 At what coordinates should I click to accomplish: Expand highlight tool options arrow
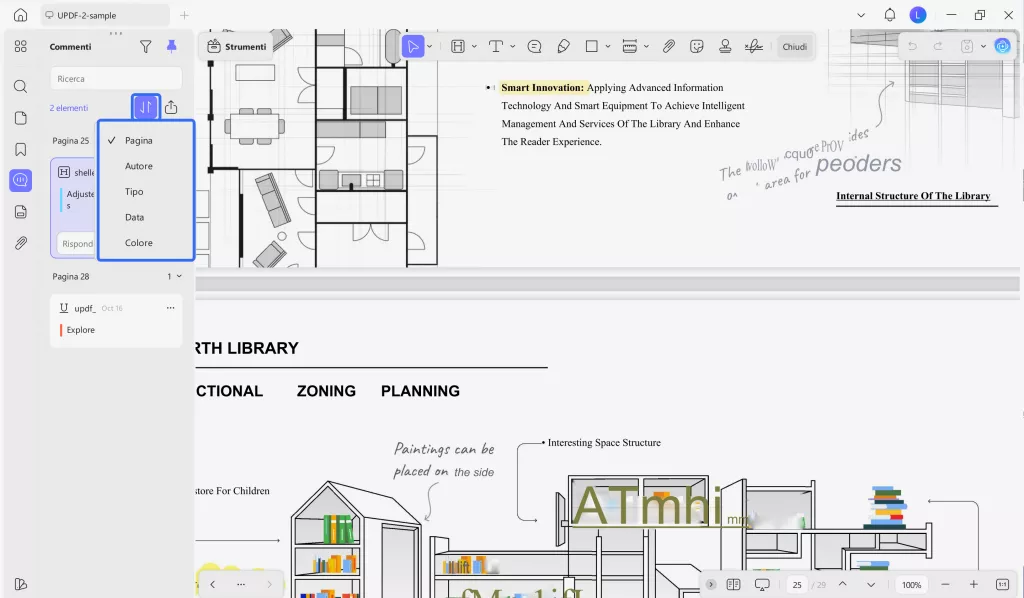click(x=474, y=46)
